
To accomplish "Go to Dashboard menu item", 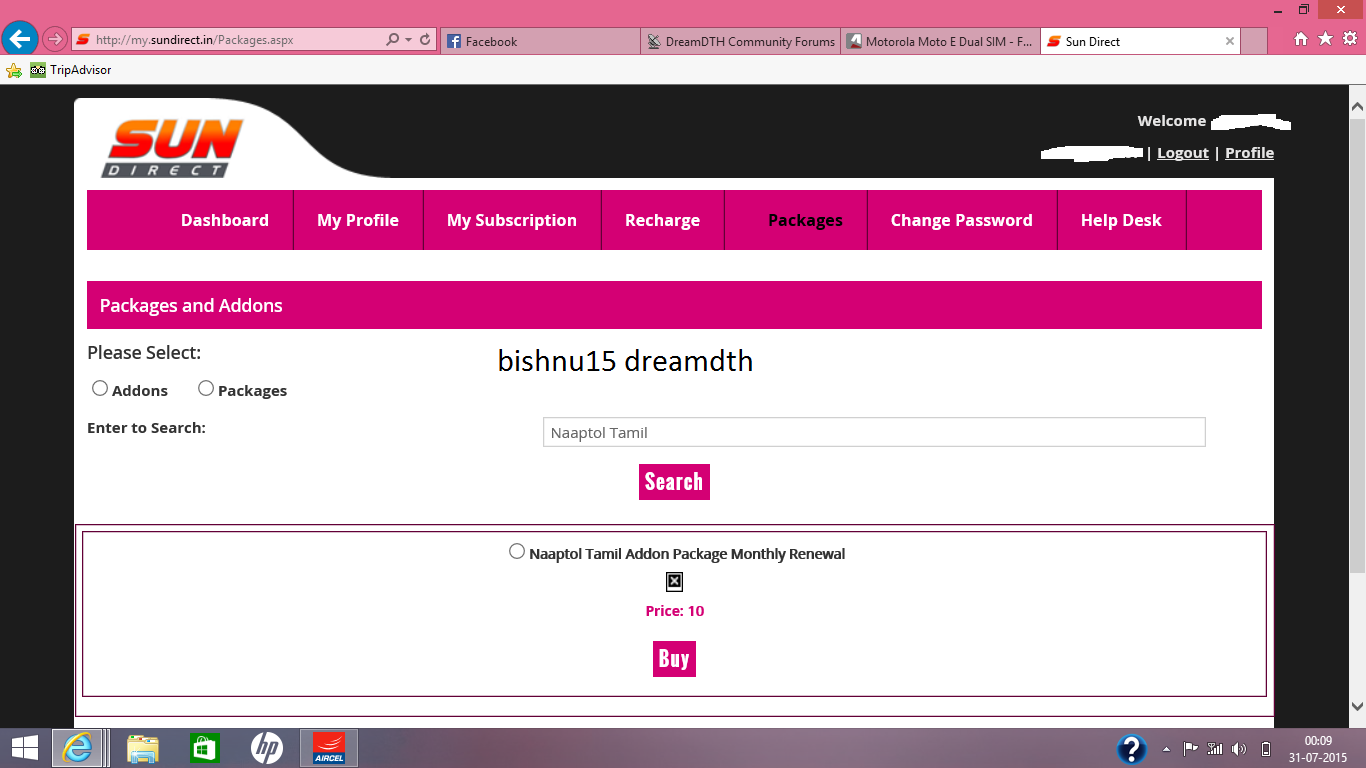I will point(224,220).
